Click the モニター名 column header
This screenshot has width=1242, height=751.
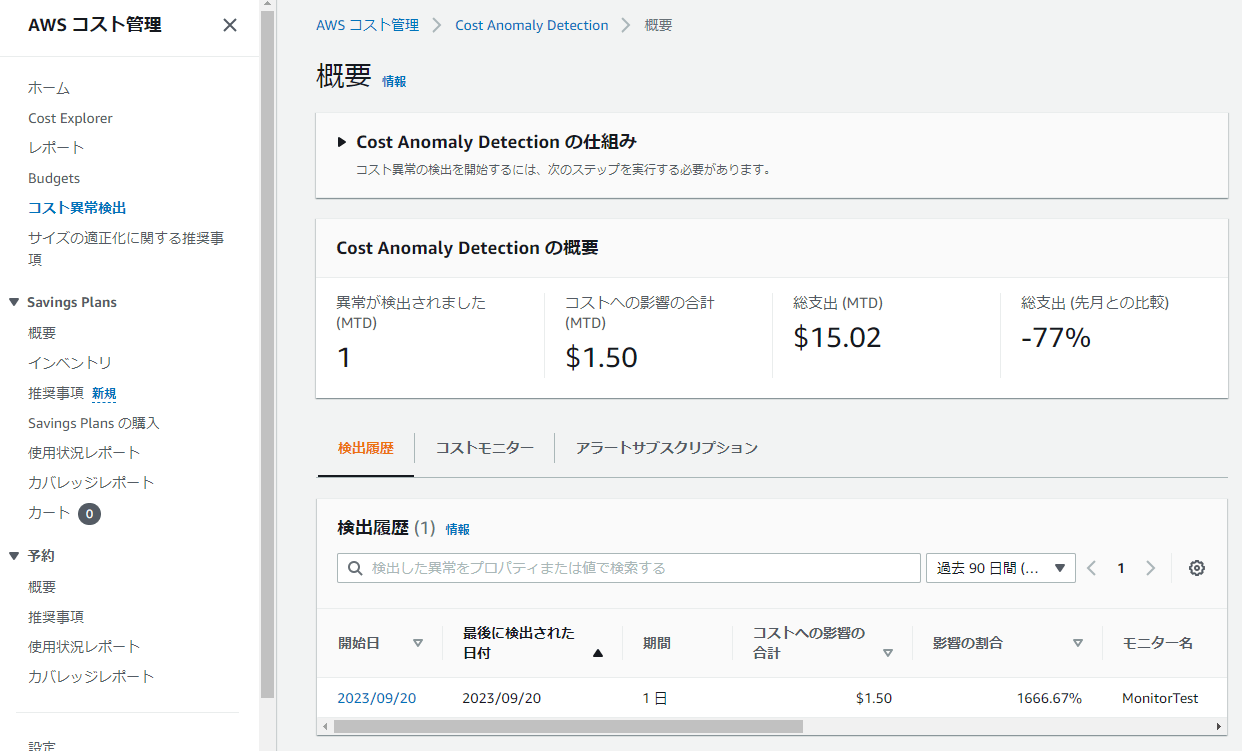click(1158, 643)
